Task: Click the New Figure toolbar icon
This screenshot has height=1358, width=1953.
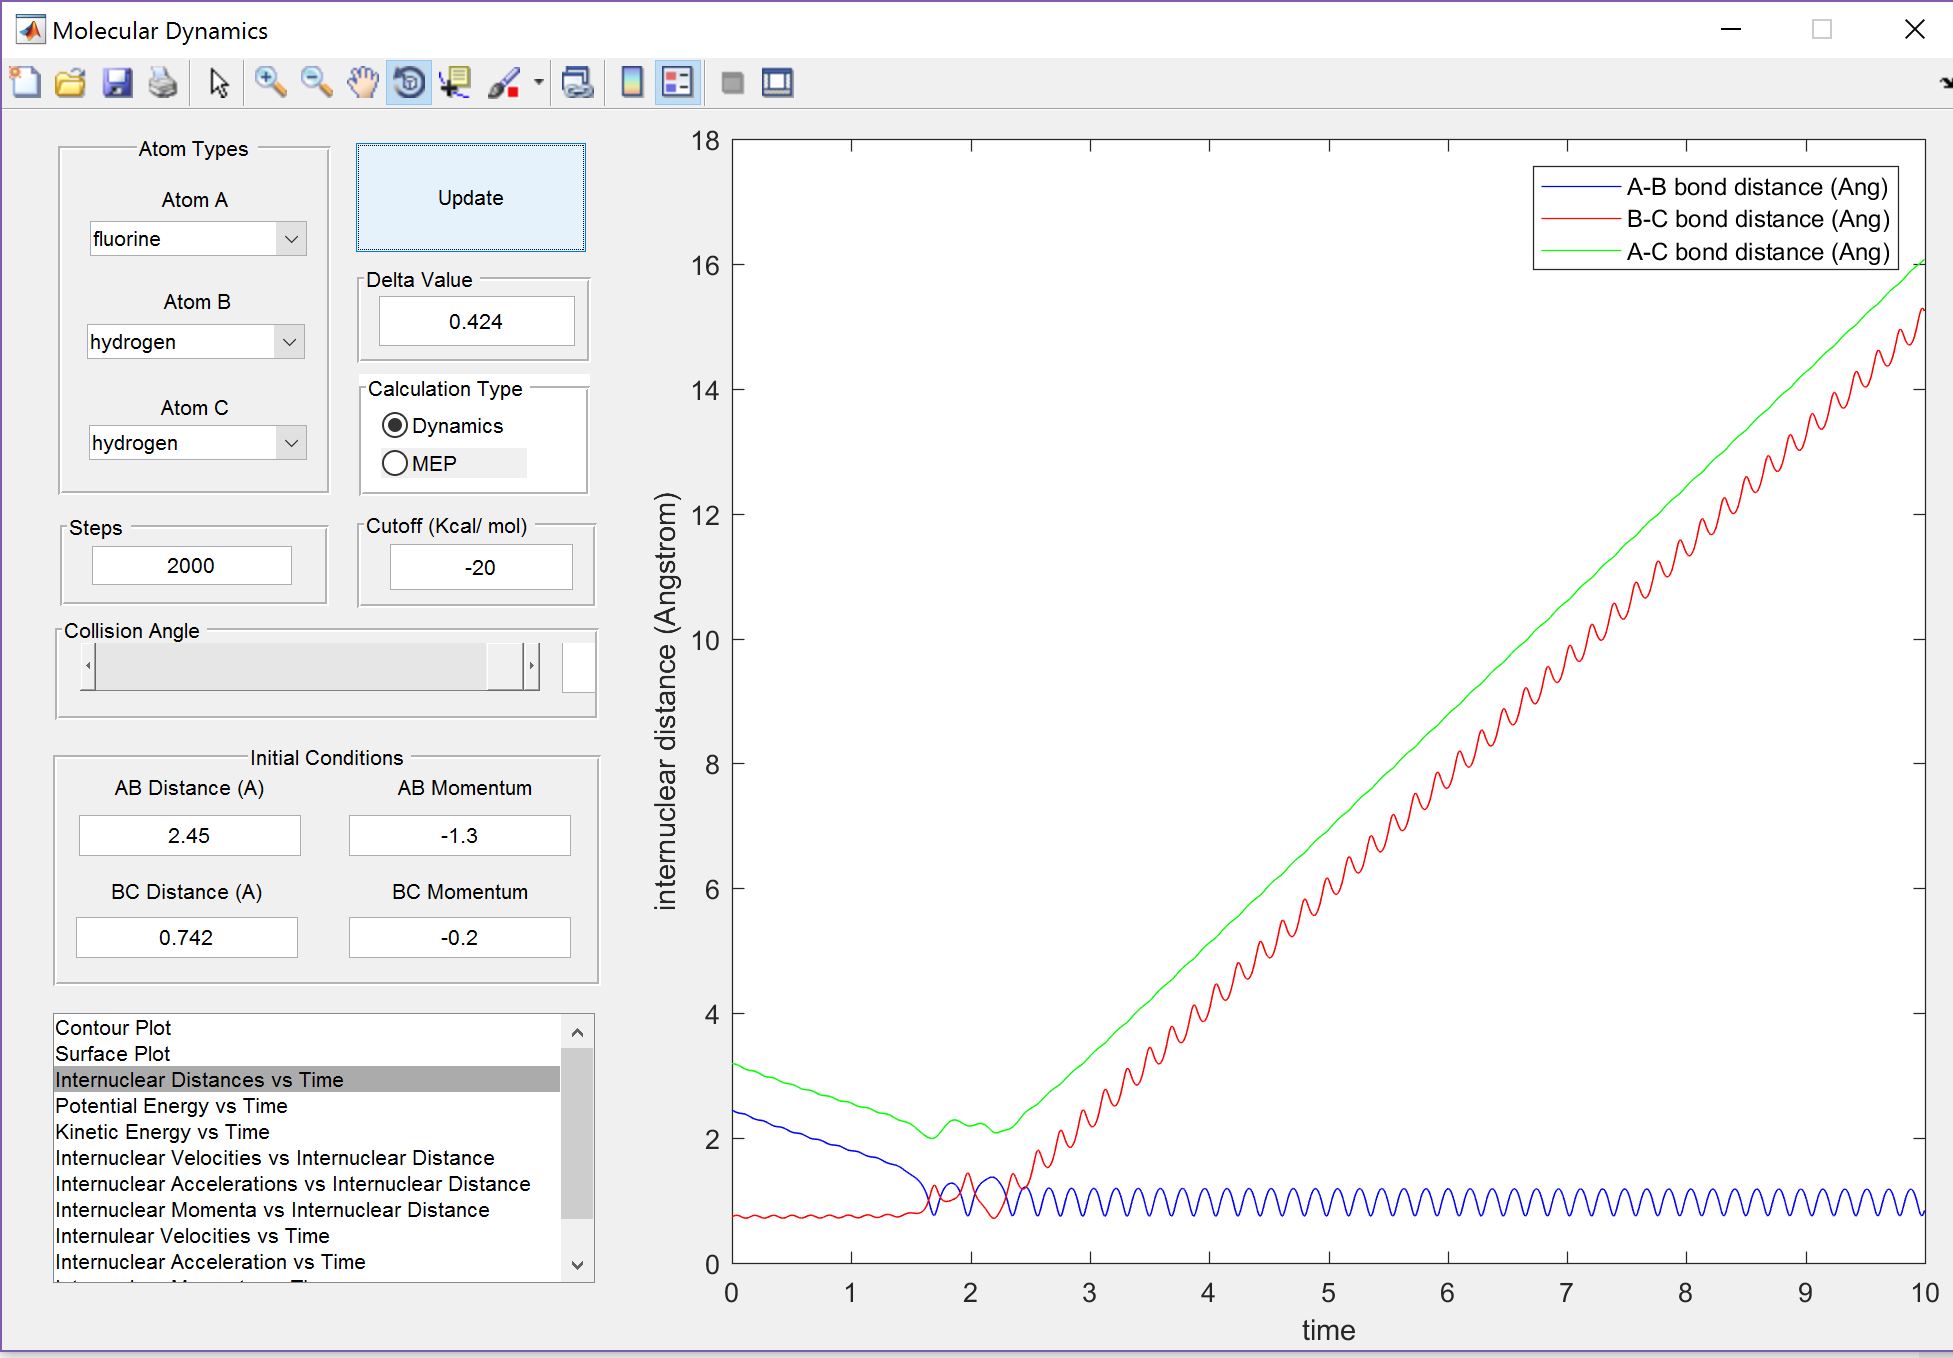Action: click(25, 83)
